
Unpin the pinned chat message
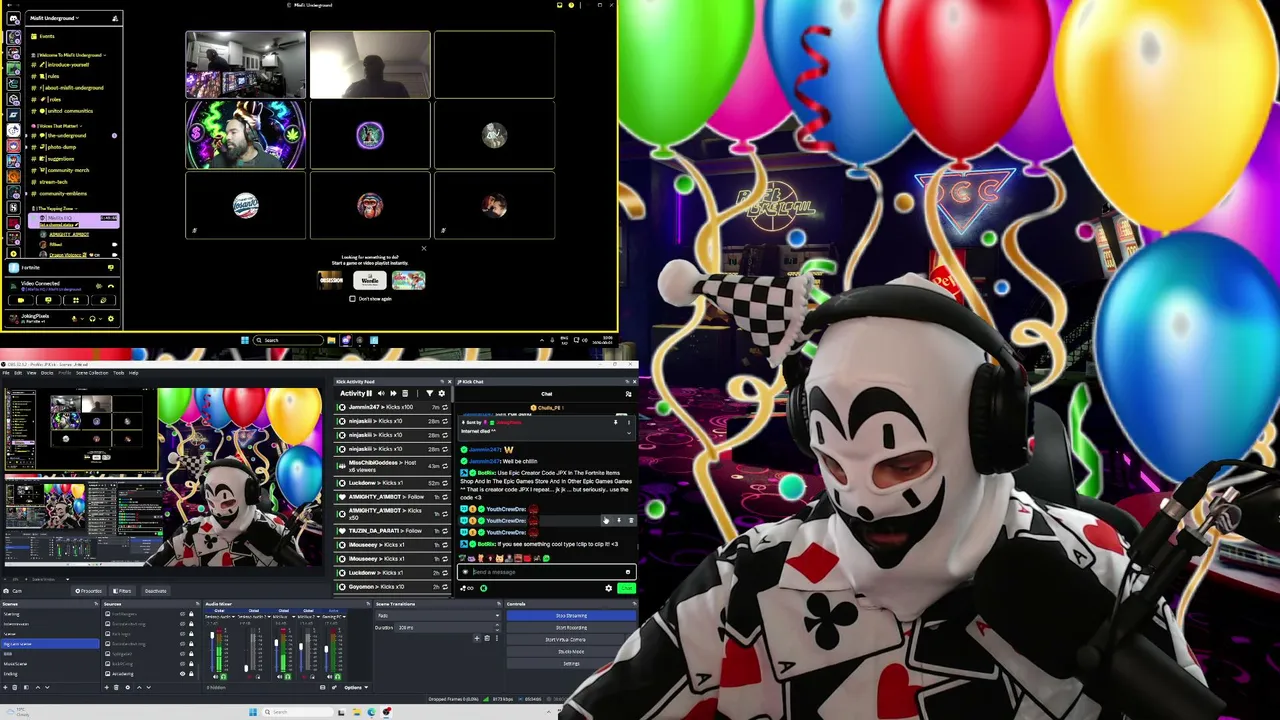[615, 422]
